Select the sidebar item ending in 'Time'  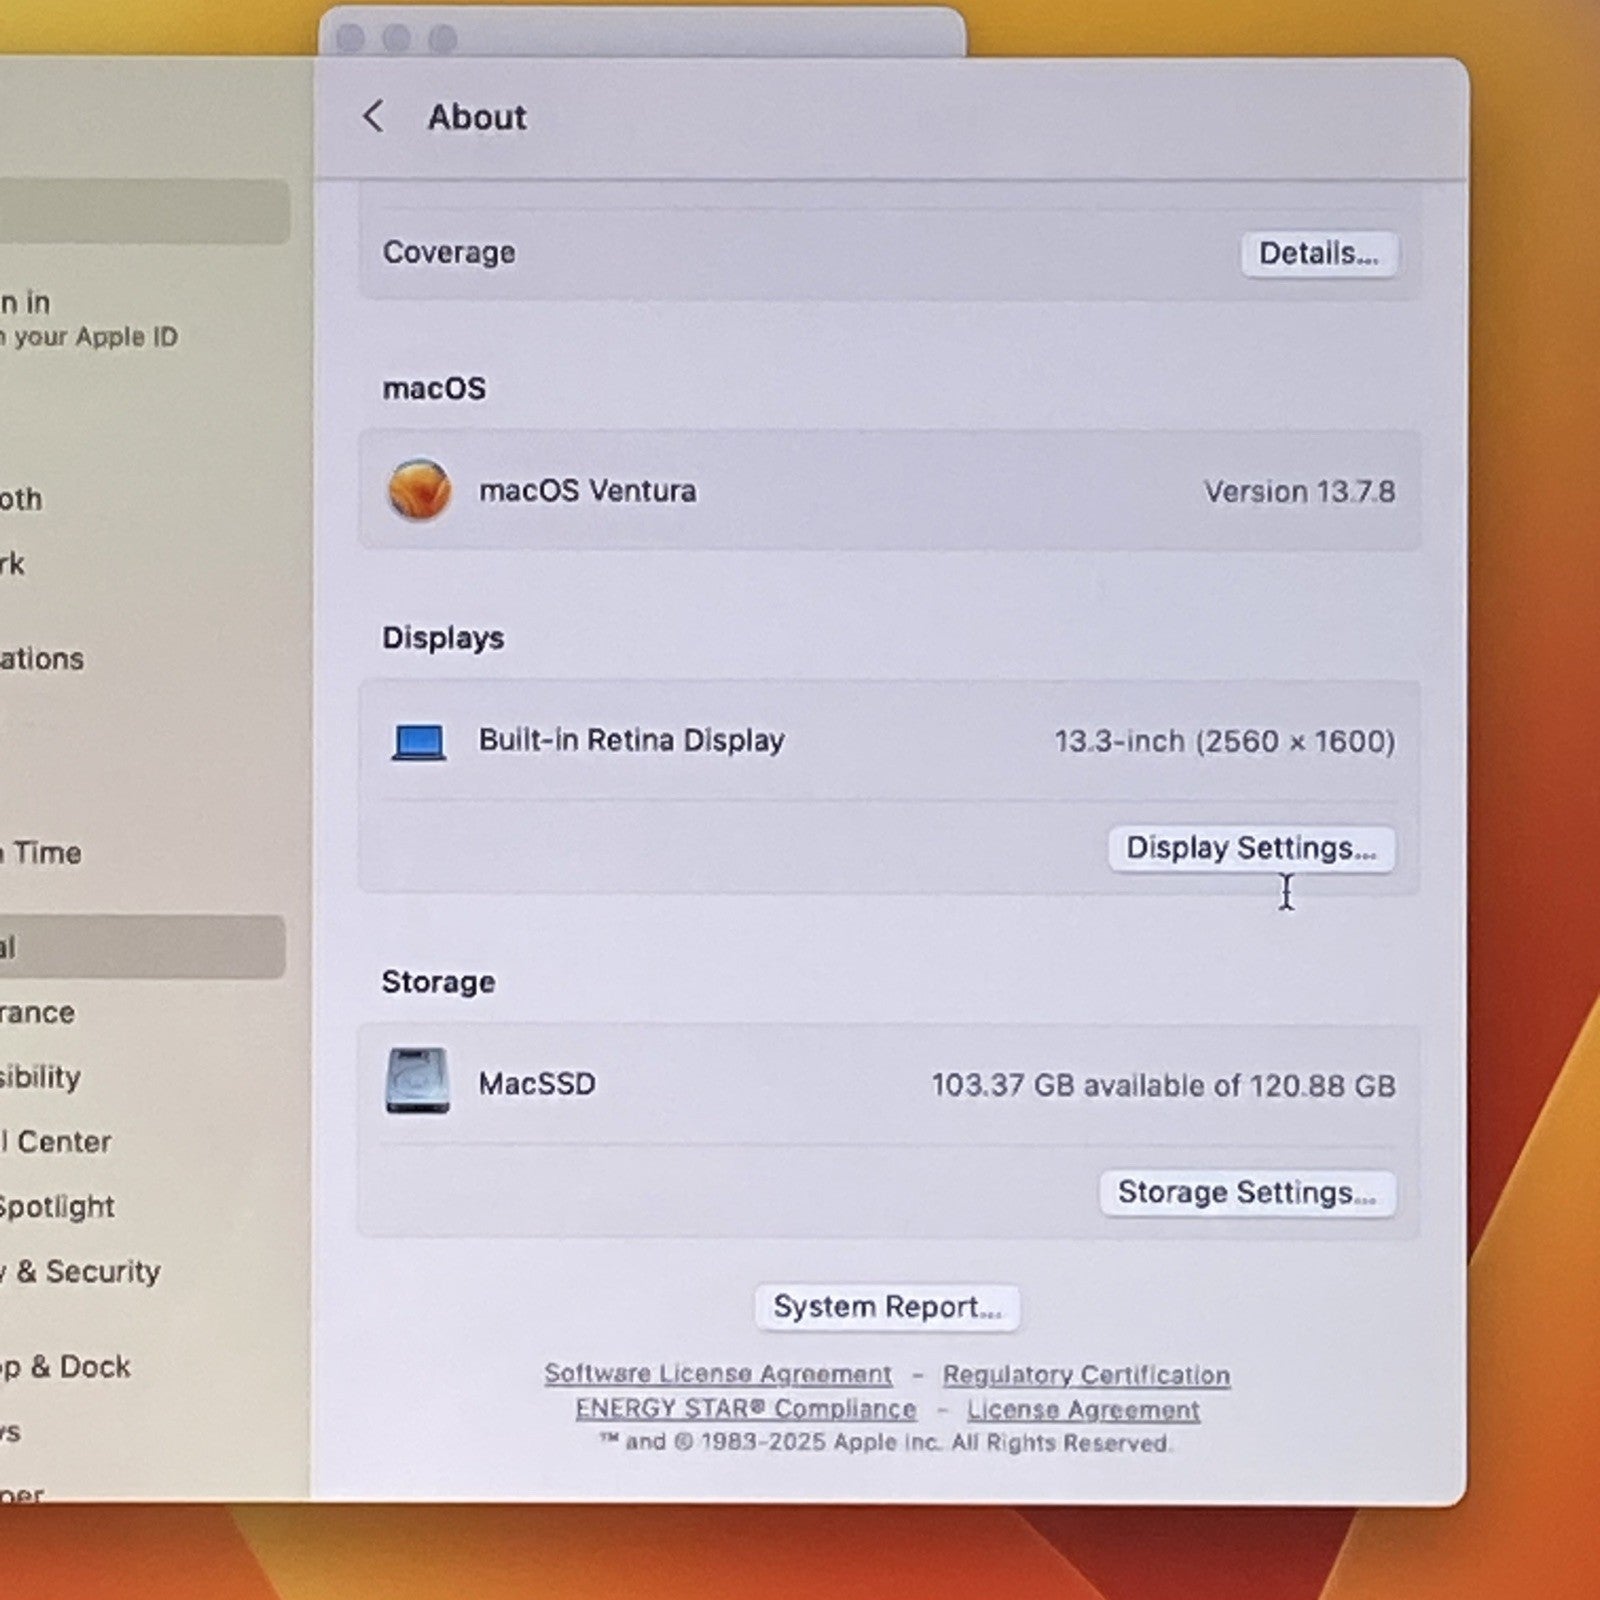click(41, 852)
